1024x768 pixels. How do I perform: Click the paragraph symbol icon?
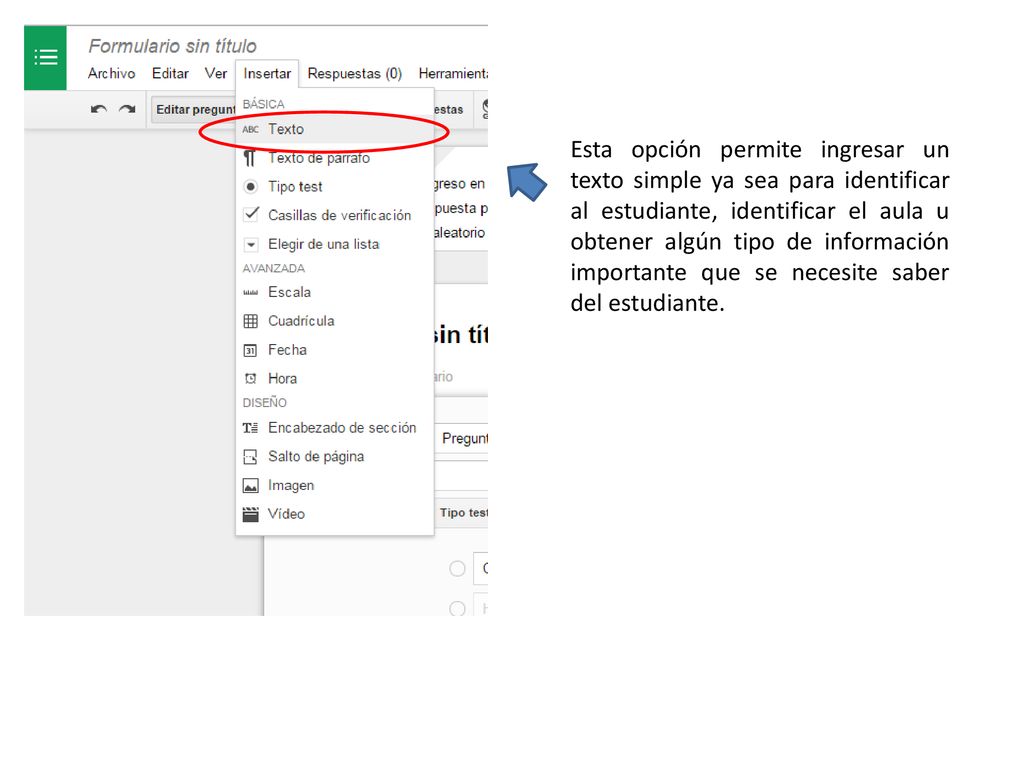[249, 158]
